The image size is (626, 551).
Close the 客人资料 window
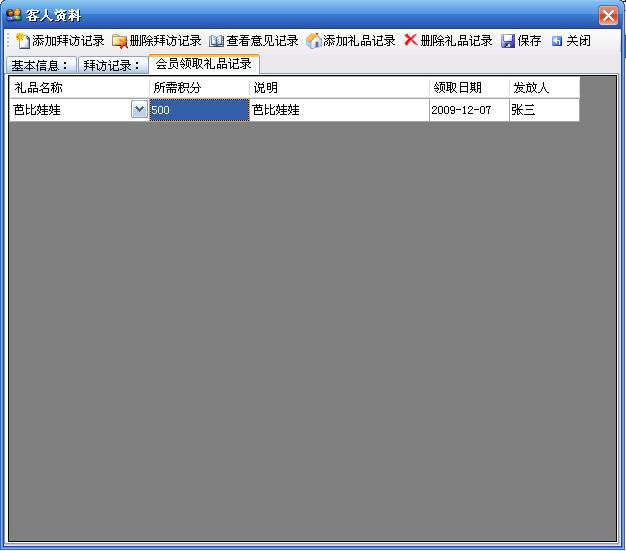click(x=608, y=16)
